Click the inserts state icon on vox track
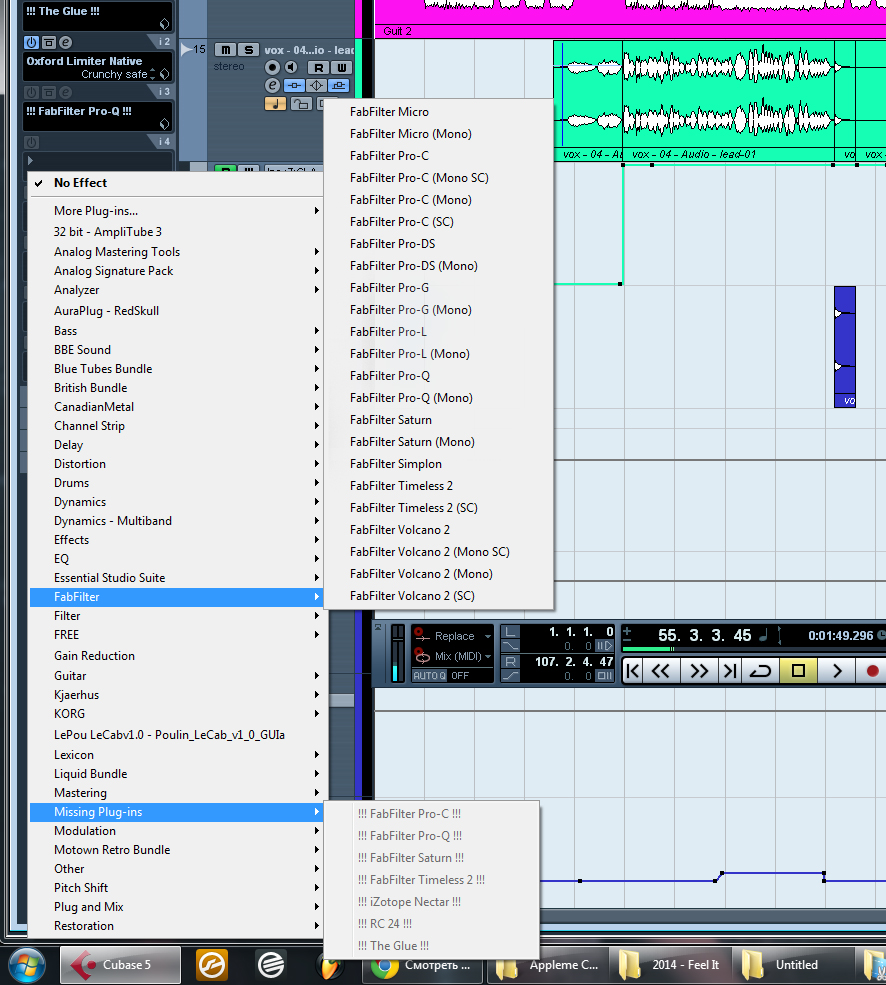The image size is (886, 985). pos(294,85)
